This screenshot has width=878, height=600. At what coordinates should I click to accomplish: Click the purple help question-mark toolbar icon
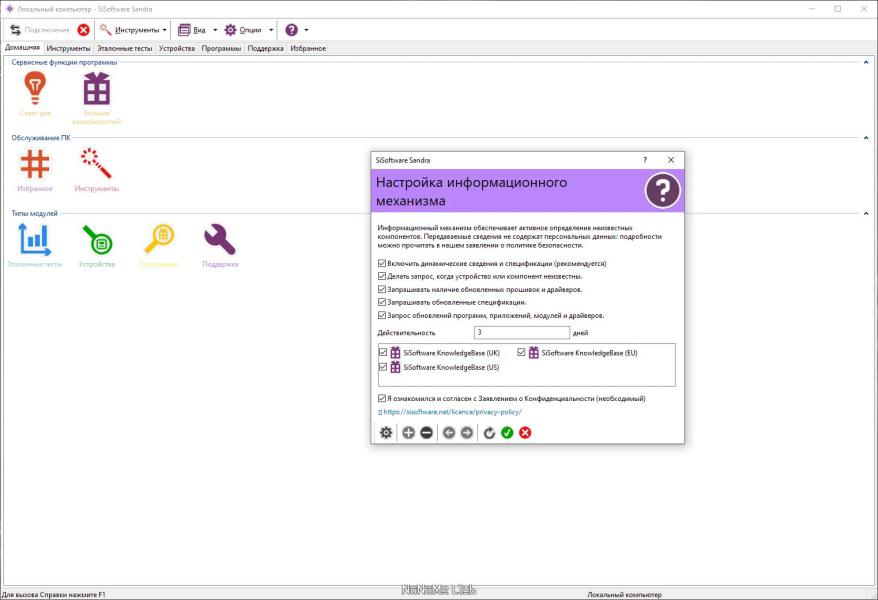[292, 30]
